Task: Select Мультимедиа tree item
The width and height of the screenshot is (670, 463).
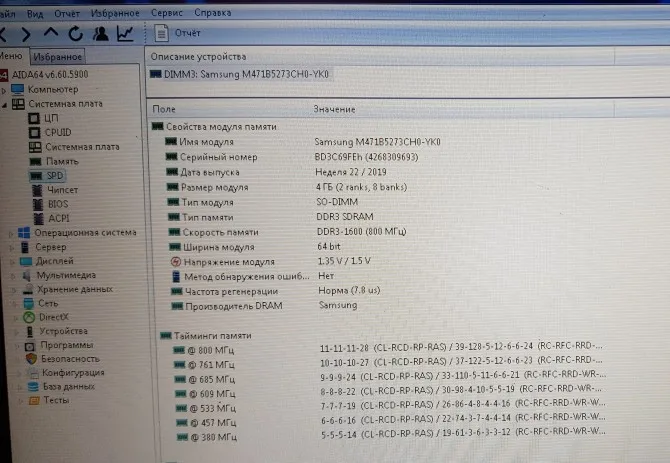Action: click(x=59, y=275)
